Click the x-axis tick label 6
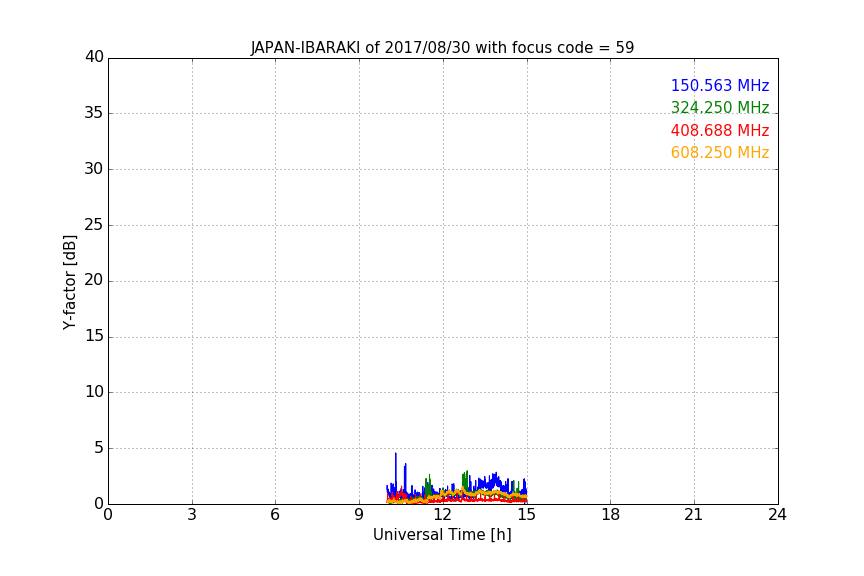The height and width of the screenshot is (576, 864). (x=275, y=515)
